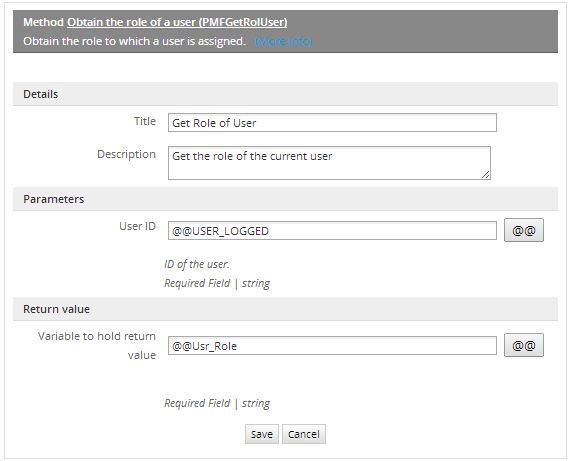Screen dimensions: 571x461
Task: Click the Variable to hold return value label
Action: coord(97,345)
